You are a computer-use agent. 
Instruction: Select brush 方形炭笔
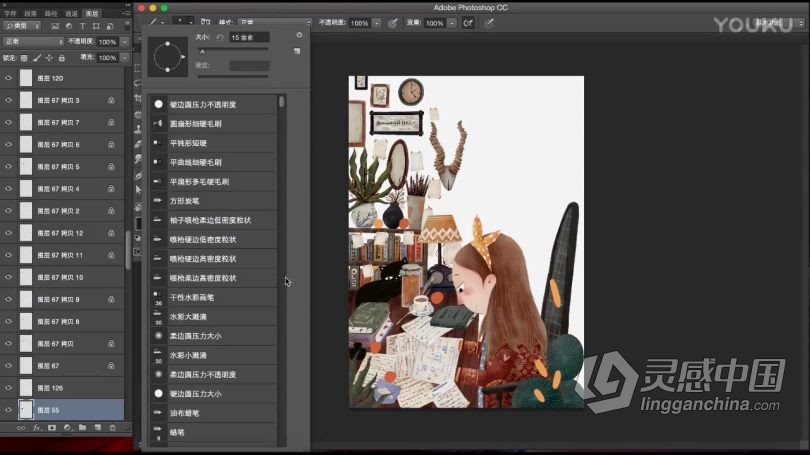point(213,201)
